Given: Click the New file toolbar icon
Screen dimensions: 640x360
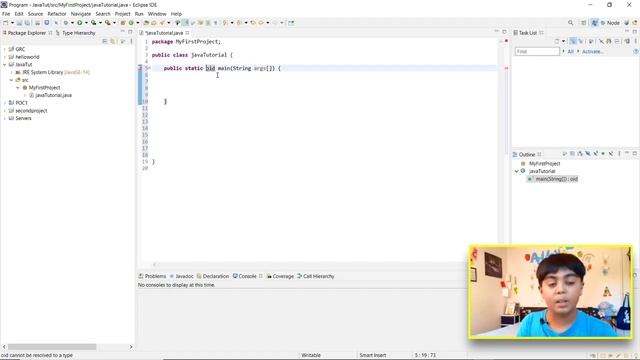Looking at the screenshot, I should point(6,23).
